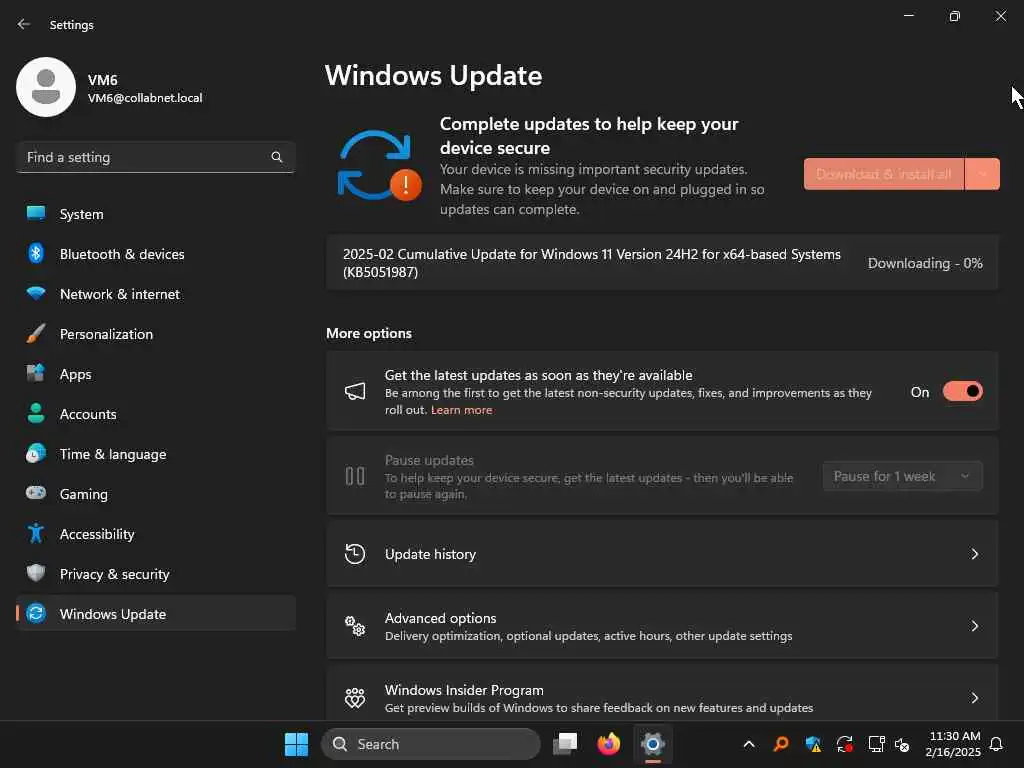This screenshot has width=1024, height=768.
Task: Click the "On" toggle state label
Action: [920, 392]
